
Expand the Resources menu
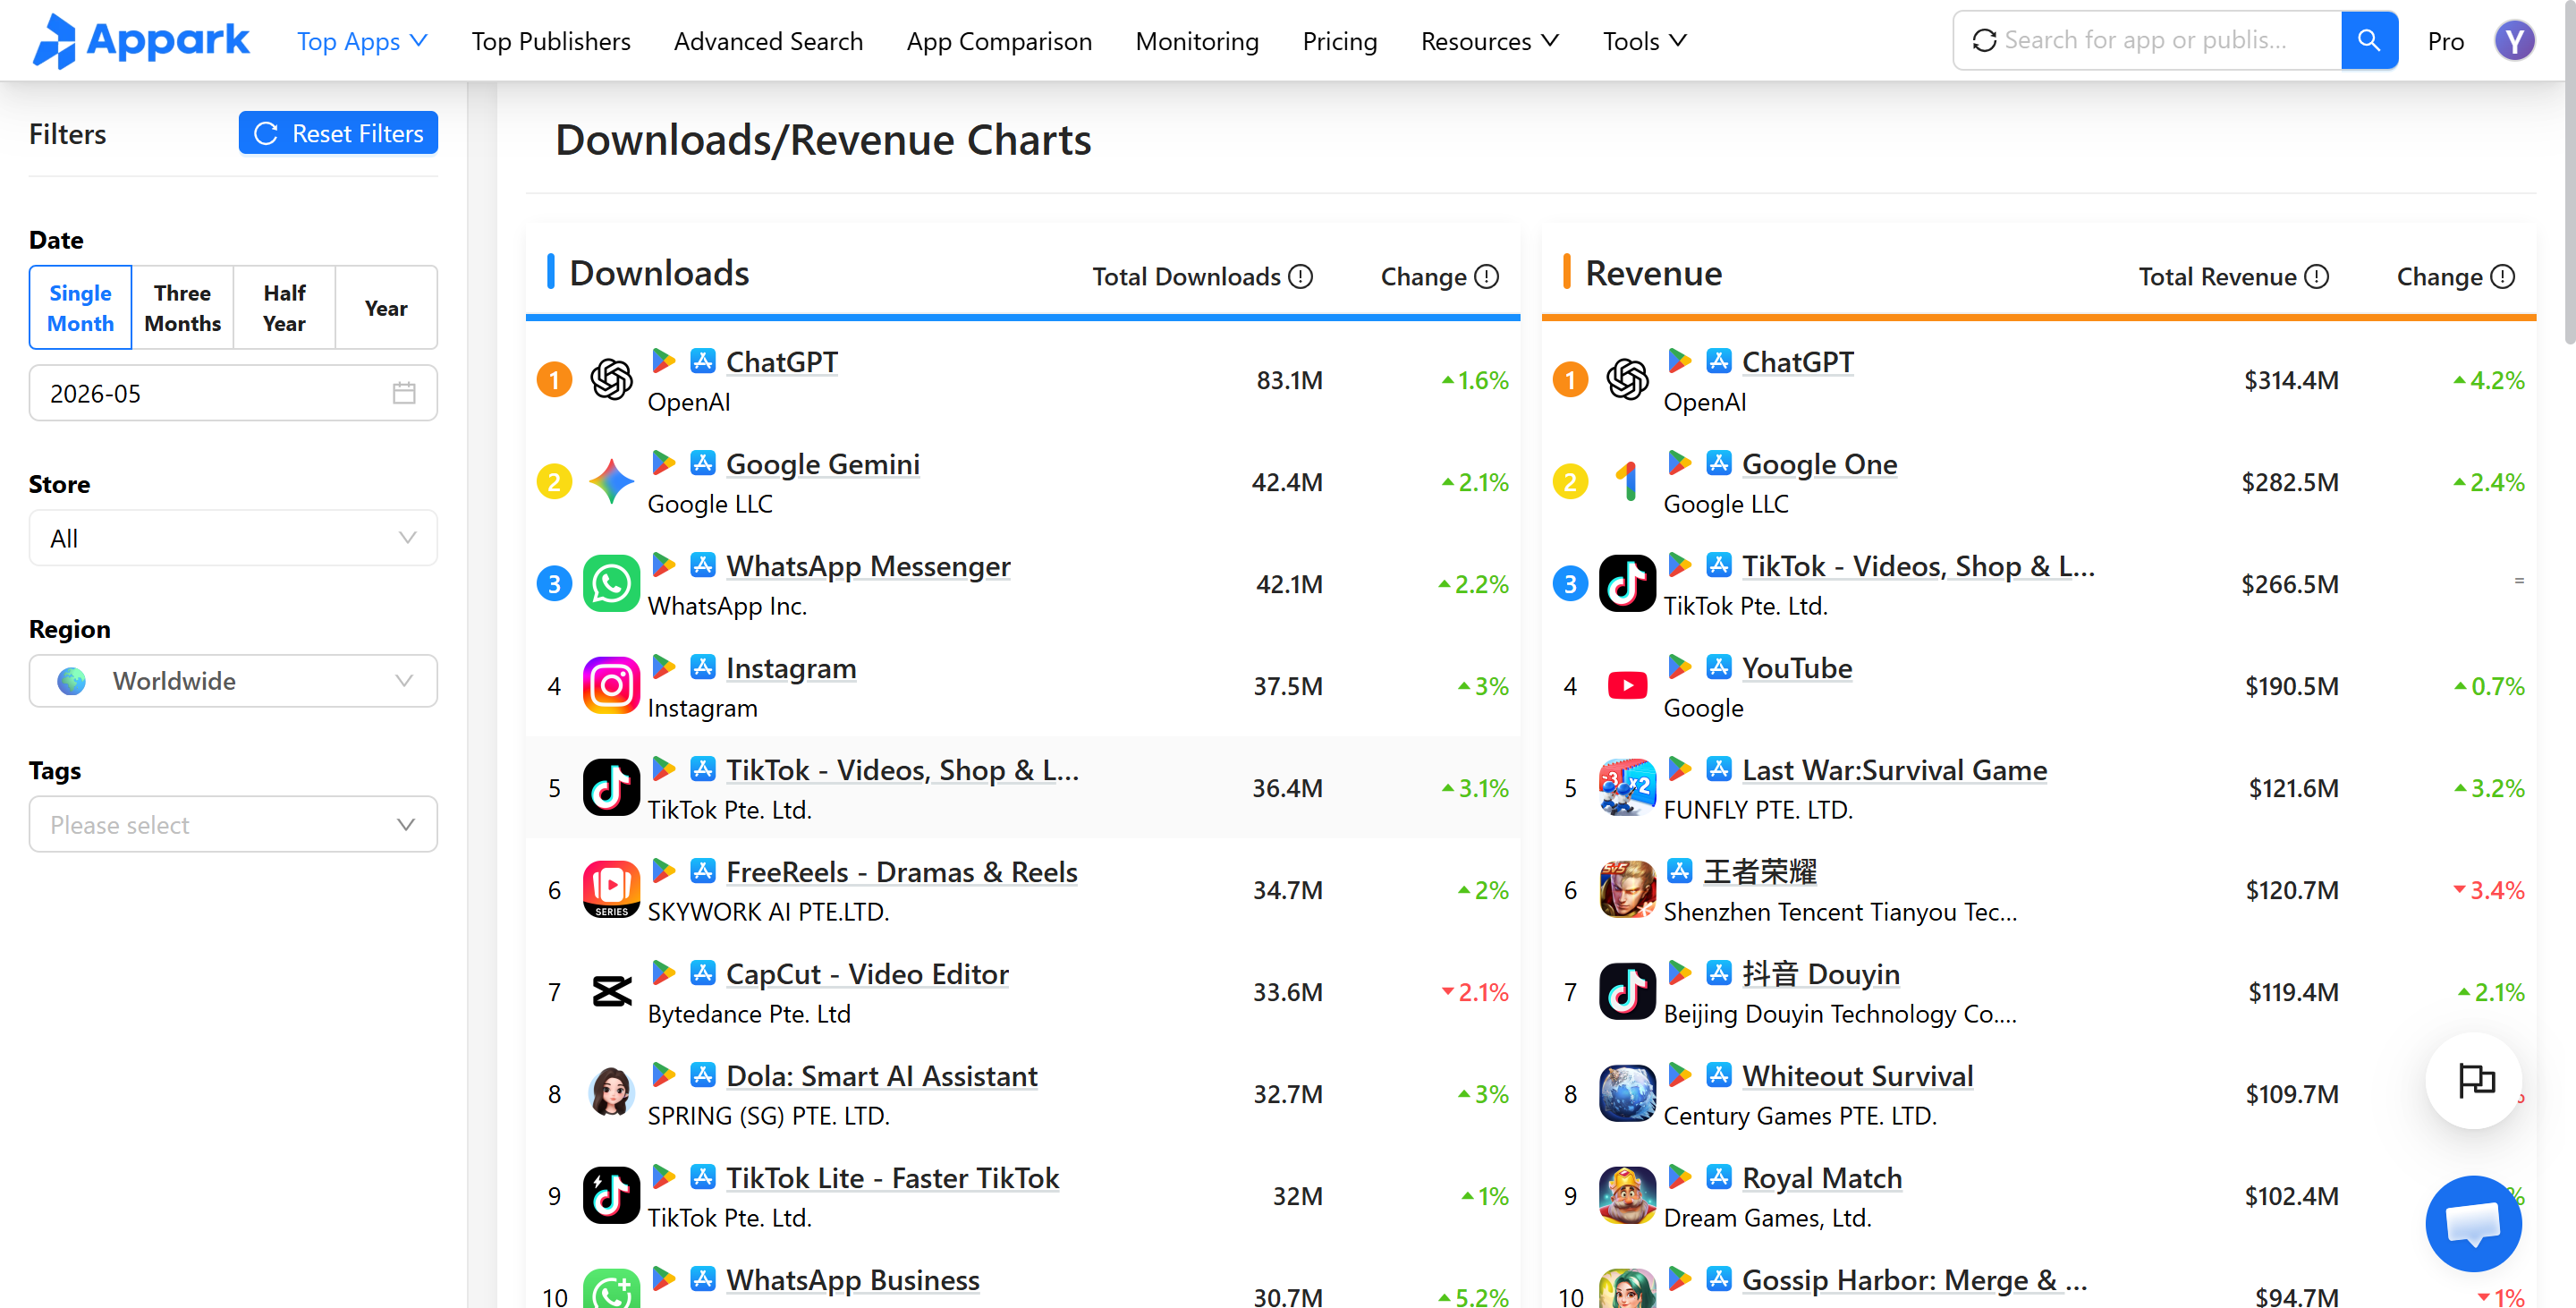click(x=1489, y=41)
